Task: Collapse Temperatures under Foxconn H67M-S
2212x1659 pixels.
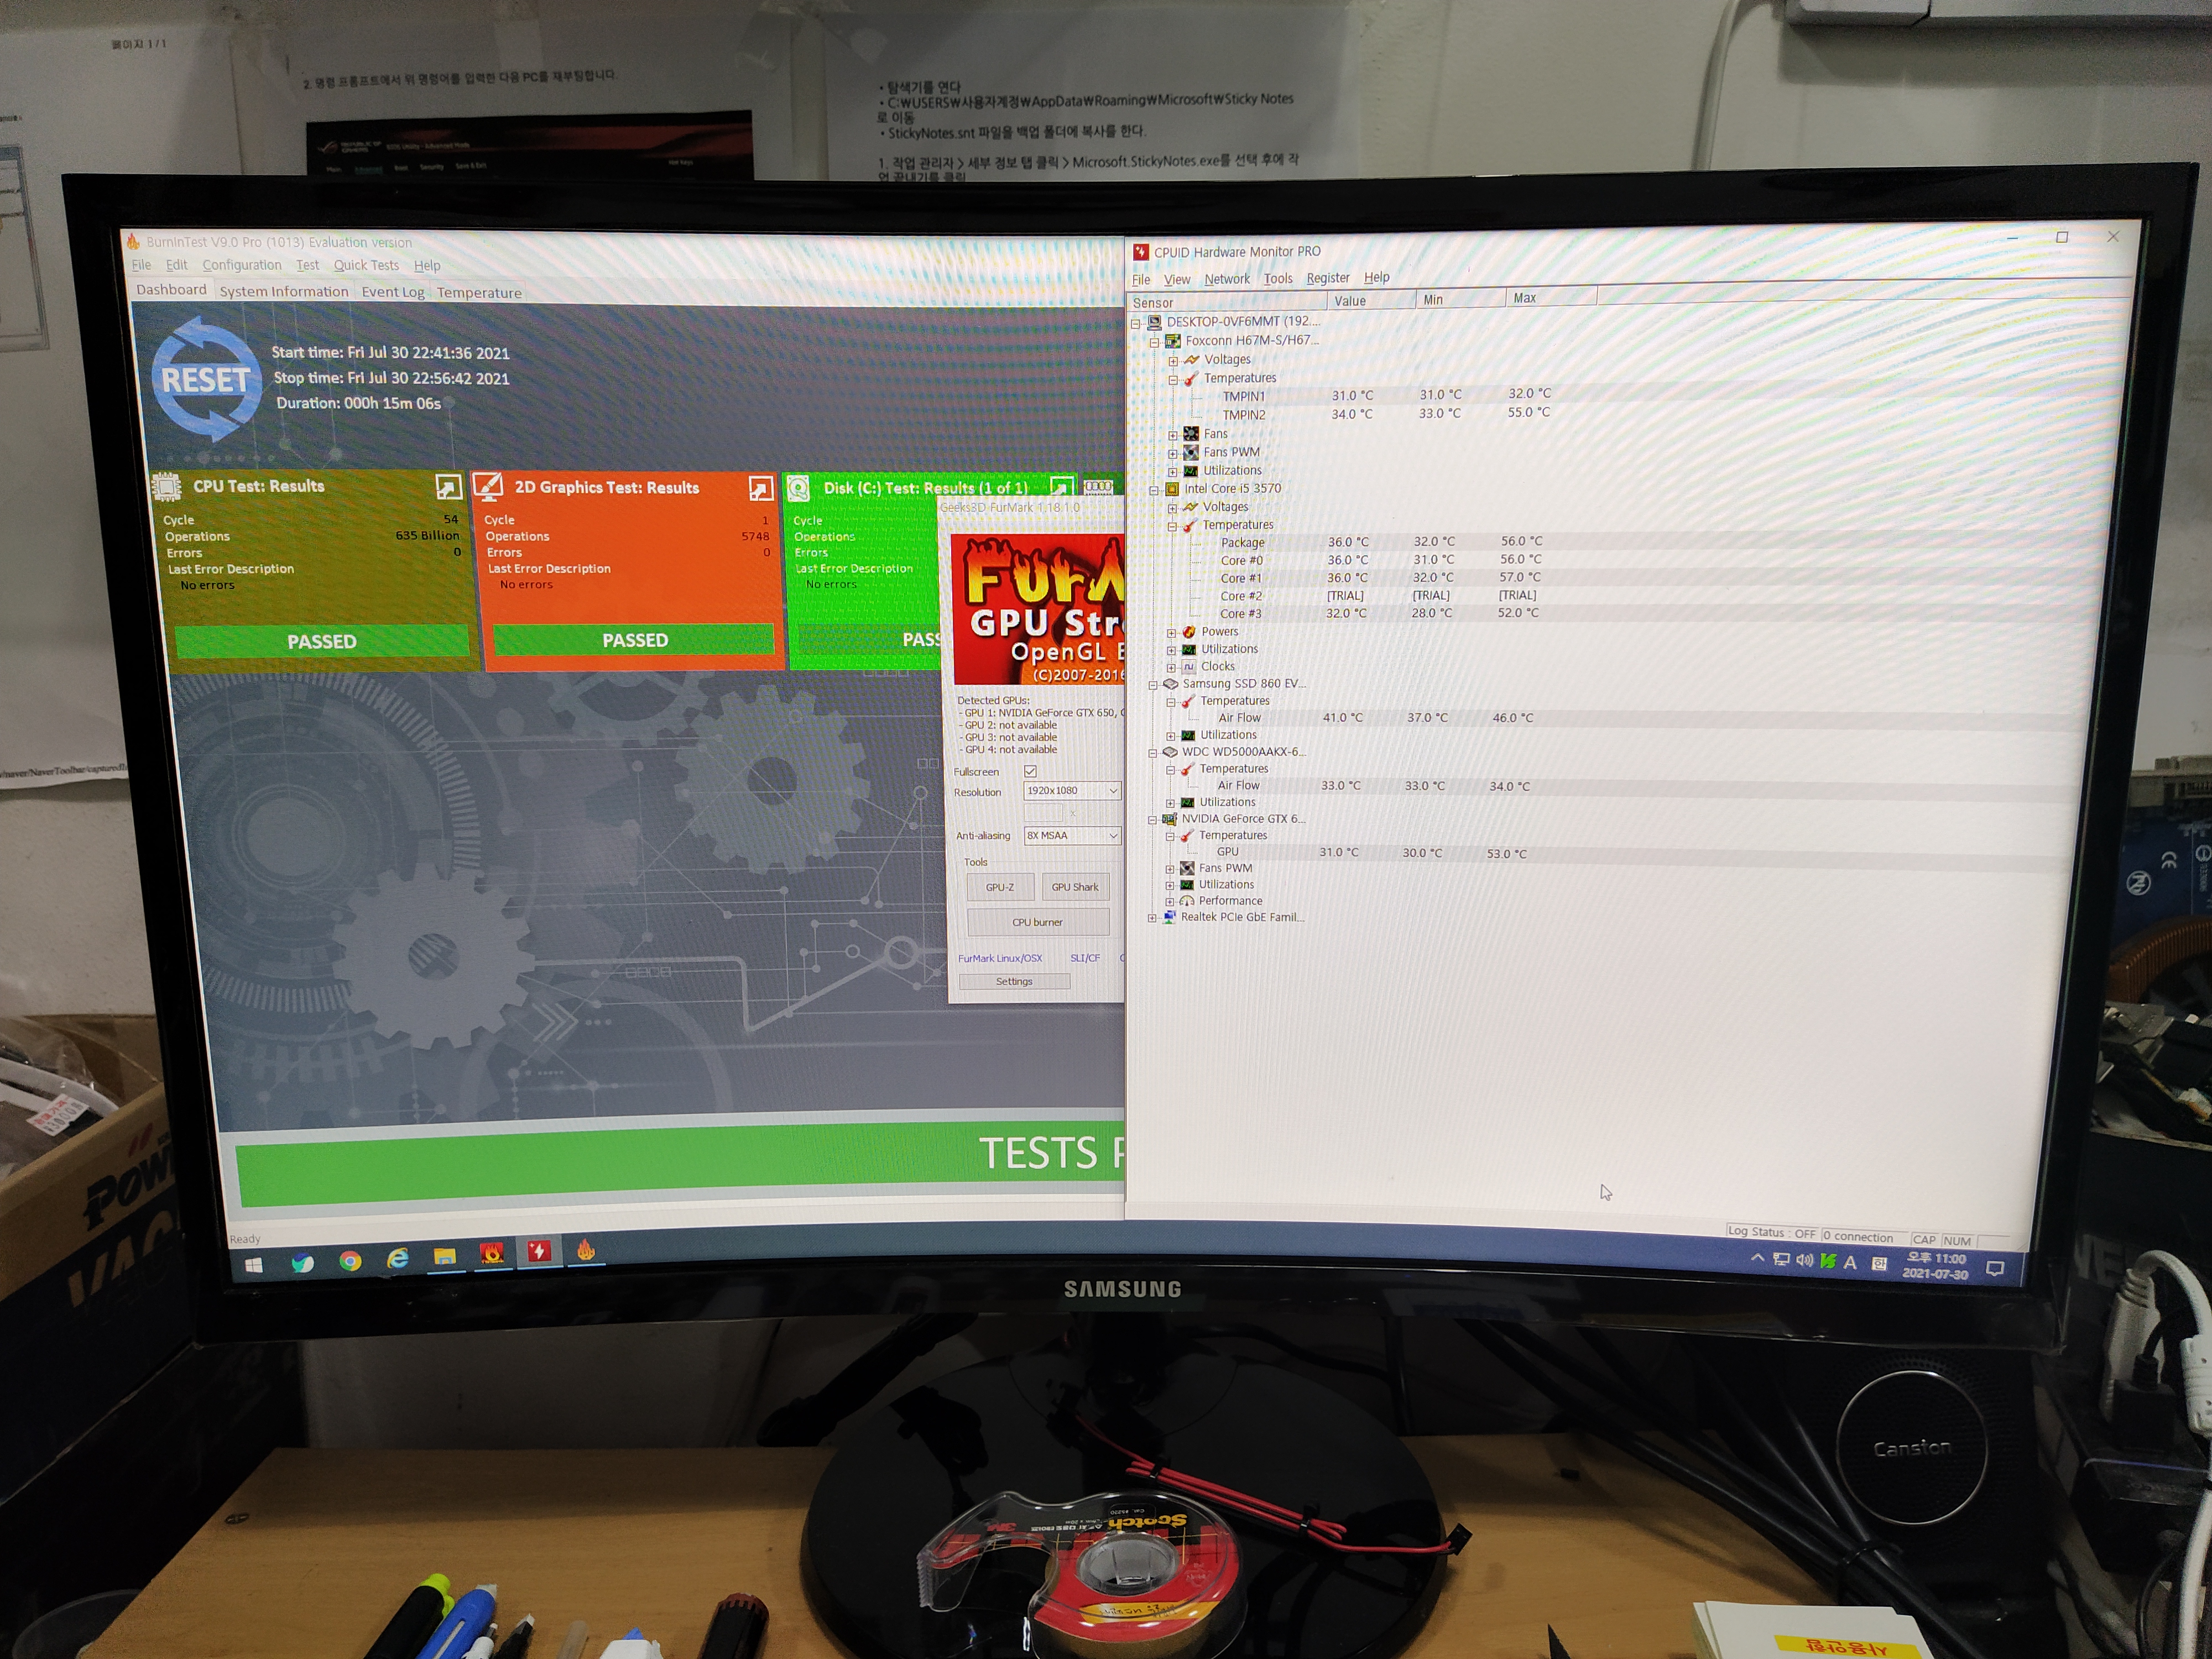Action: [1173, 380]
